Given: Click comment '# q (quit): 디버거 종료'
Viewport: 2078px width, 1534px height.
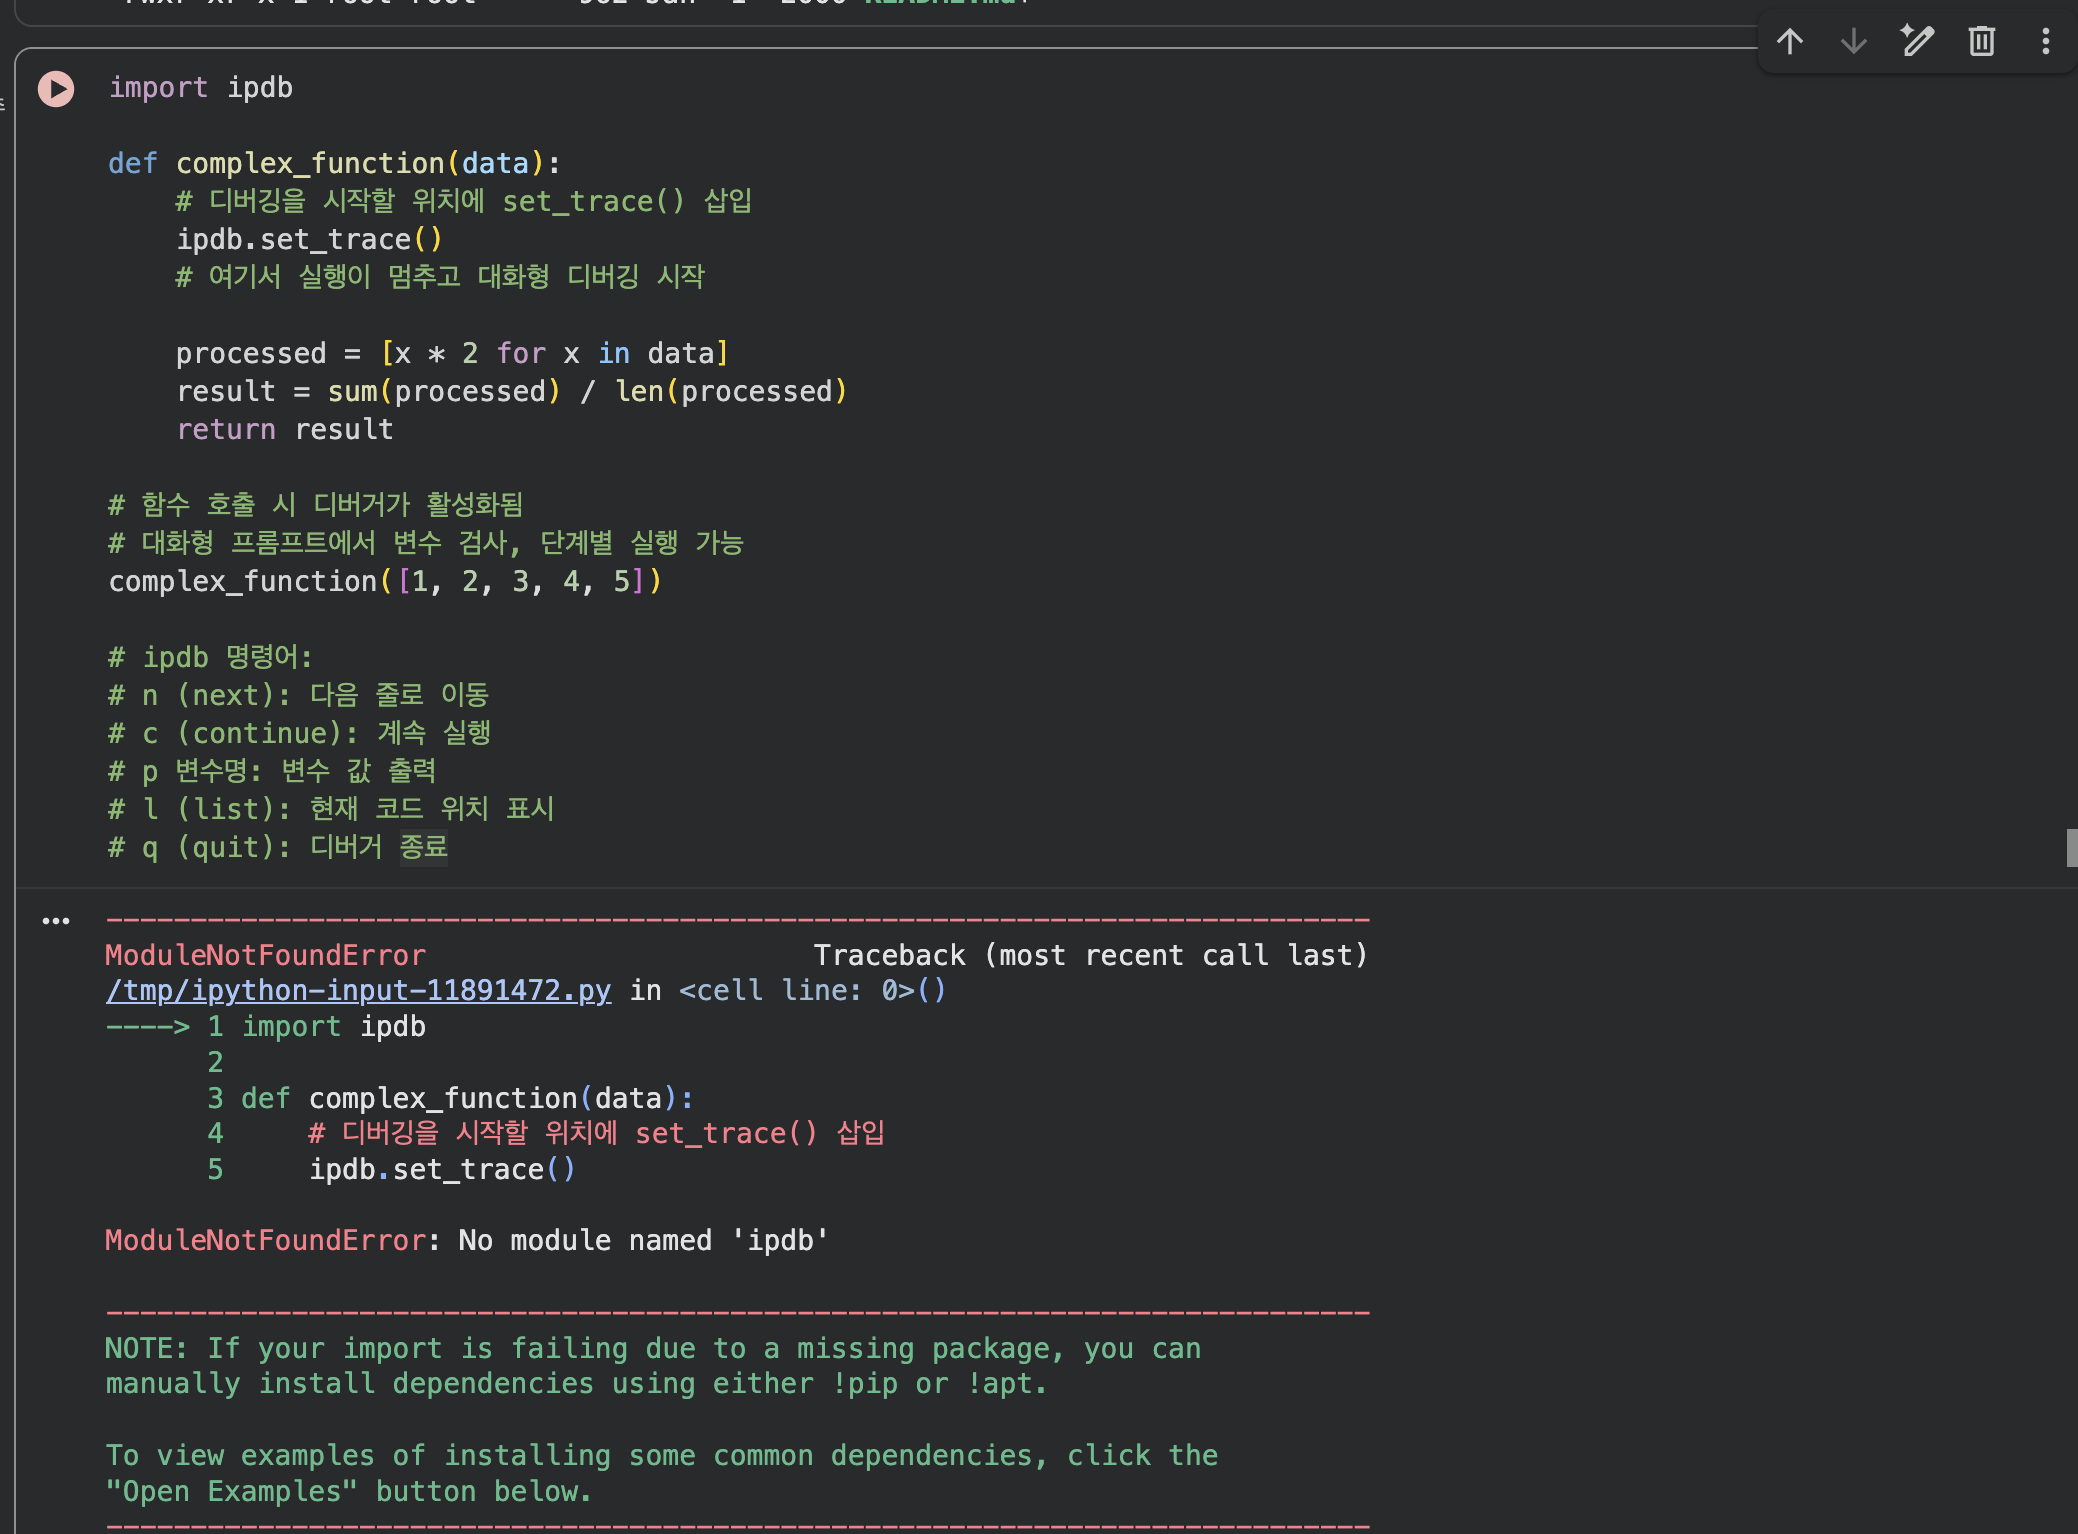Looking at the screenshot, I should pos(278,847).
